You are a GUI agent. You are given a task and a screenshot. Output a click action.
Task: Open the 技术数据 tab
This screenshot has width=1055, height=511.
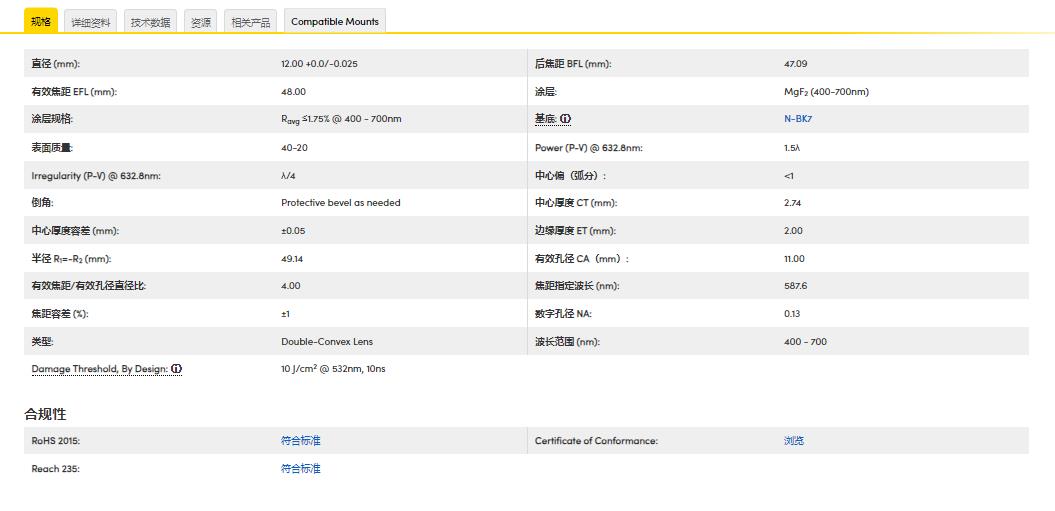pos(151,22)
